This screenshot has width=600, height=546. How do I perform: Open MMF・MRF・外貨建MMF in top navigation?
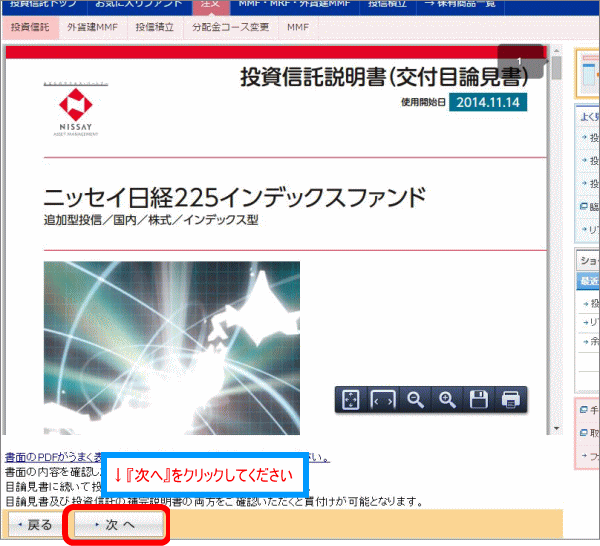pyautogui.click(x=294, y=5)
